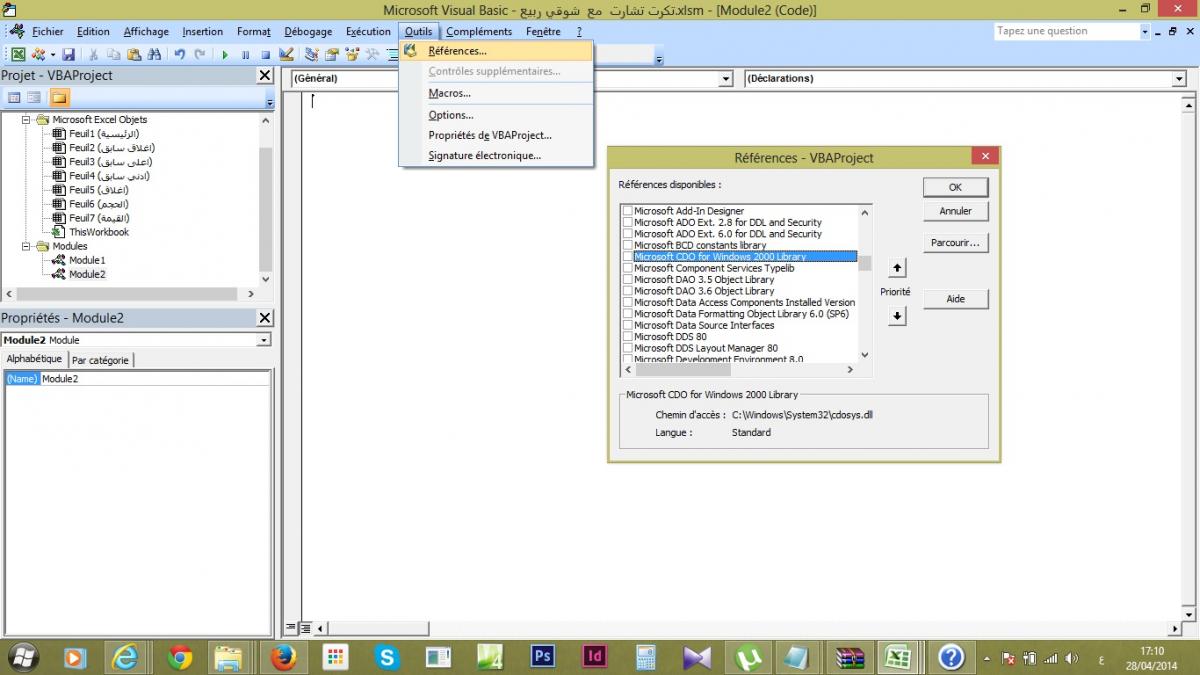1200x675 pixels.
Task: Toggle Design Mode icon in toolbar
Action: pos(286,54)
